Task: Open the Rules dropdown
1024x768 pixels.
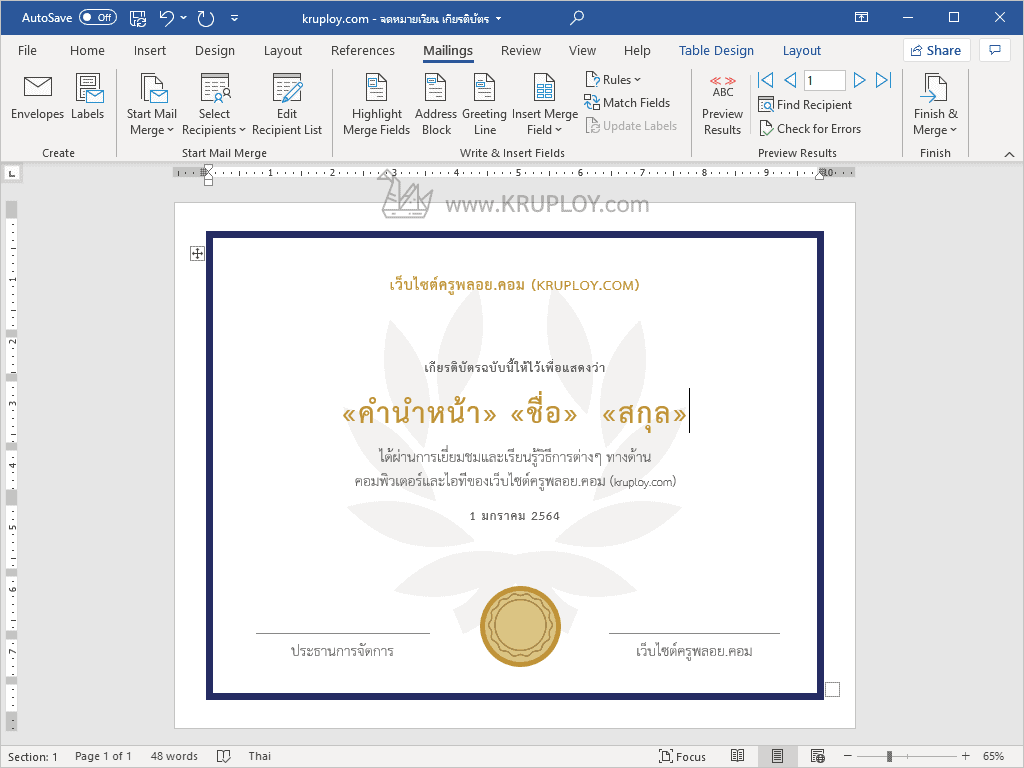Action: click(613, 80)
